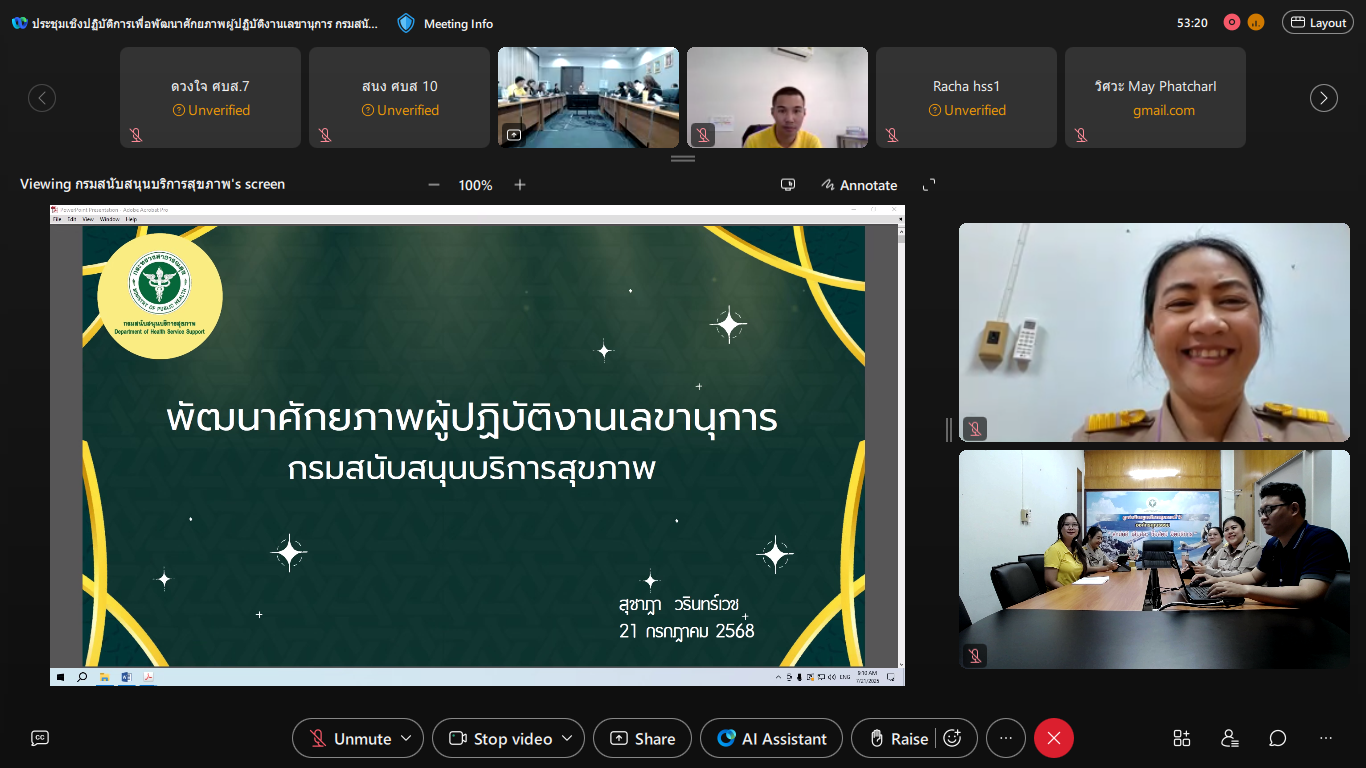Open the AI Assistant
Screen dimensions: 1366x768
[772, 738]
